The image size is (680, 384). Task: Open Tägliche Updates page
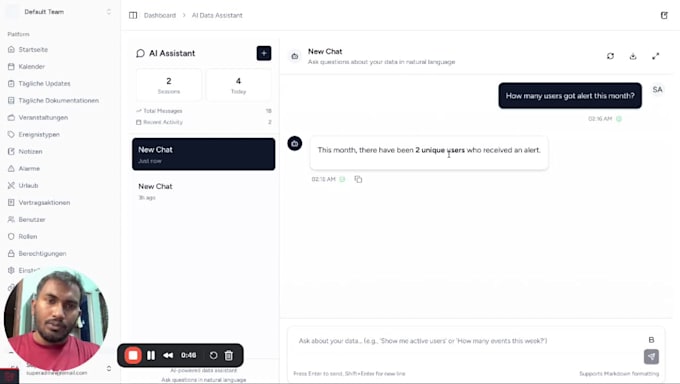pyautogui.click(x=44, y=83)
